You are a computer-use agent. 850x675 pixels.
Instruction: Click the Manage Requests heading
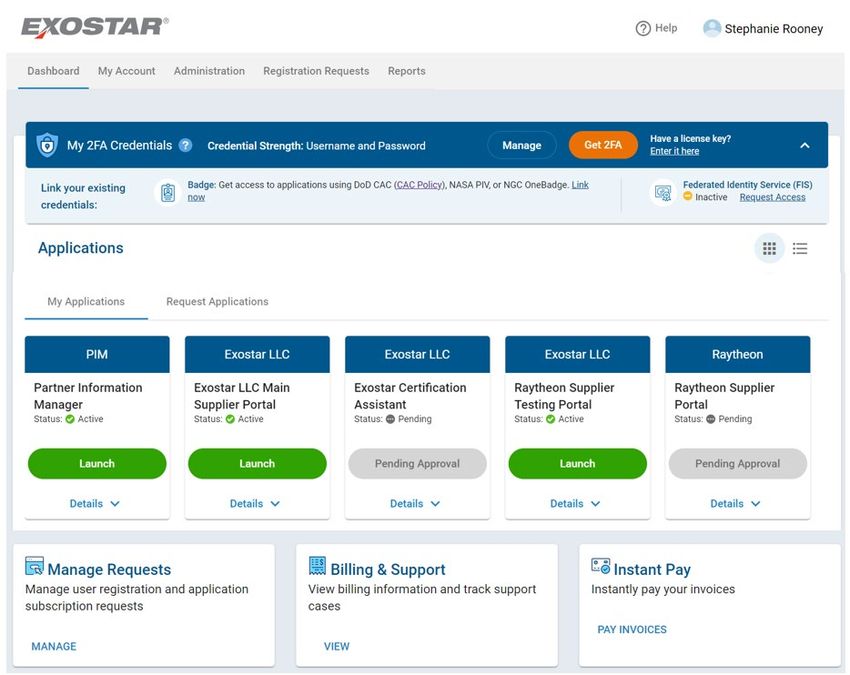pyautogui.click(x=109, y=569)
